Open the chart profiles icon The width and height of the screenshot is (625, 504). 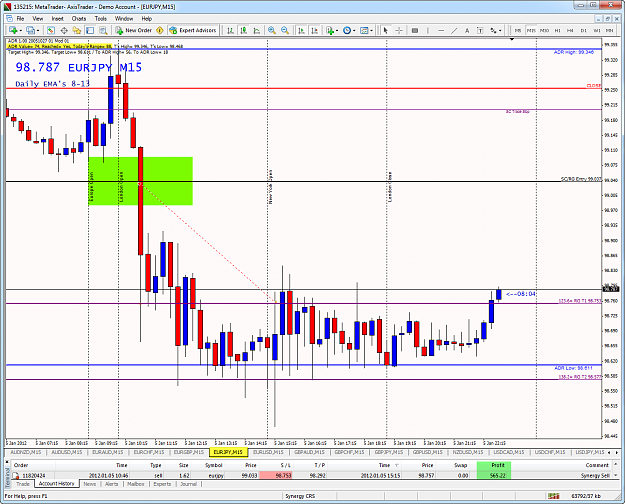pos(30,30)
